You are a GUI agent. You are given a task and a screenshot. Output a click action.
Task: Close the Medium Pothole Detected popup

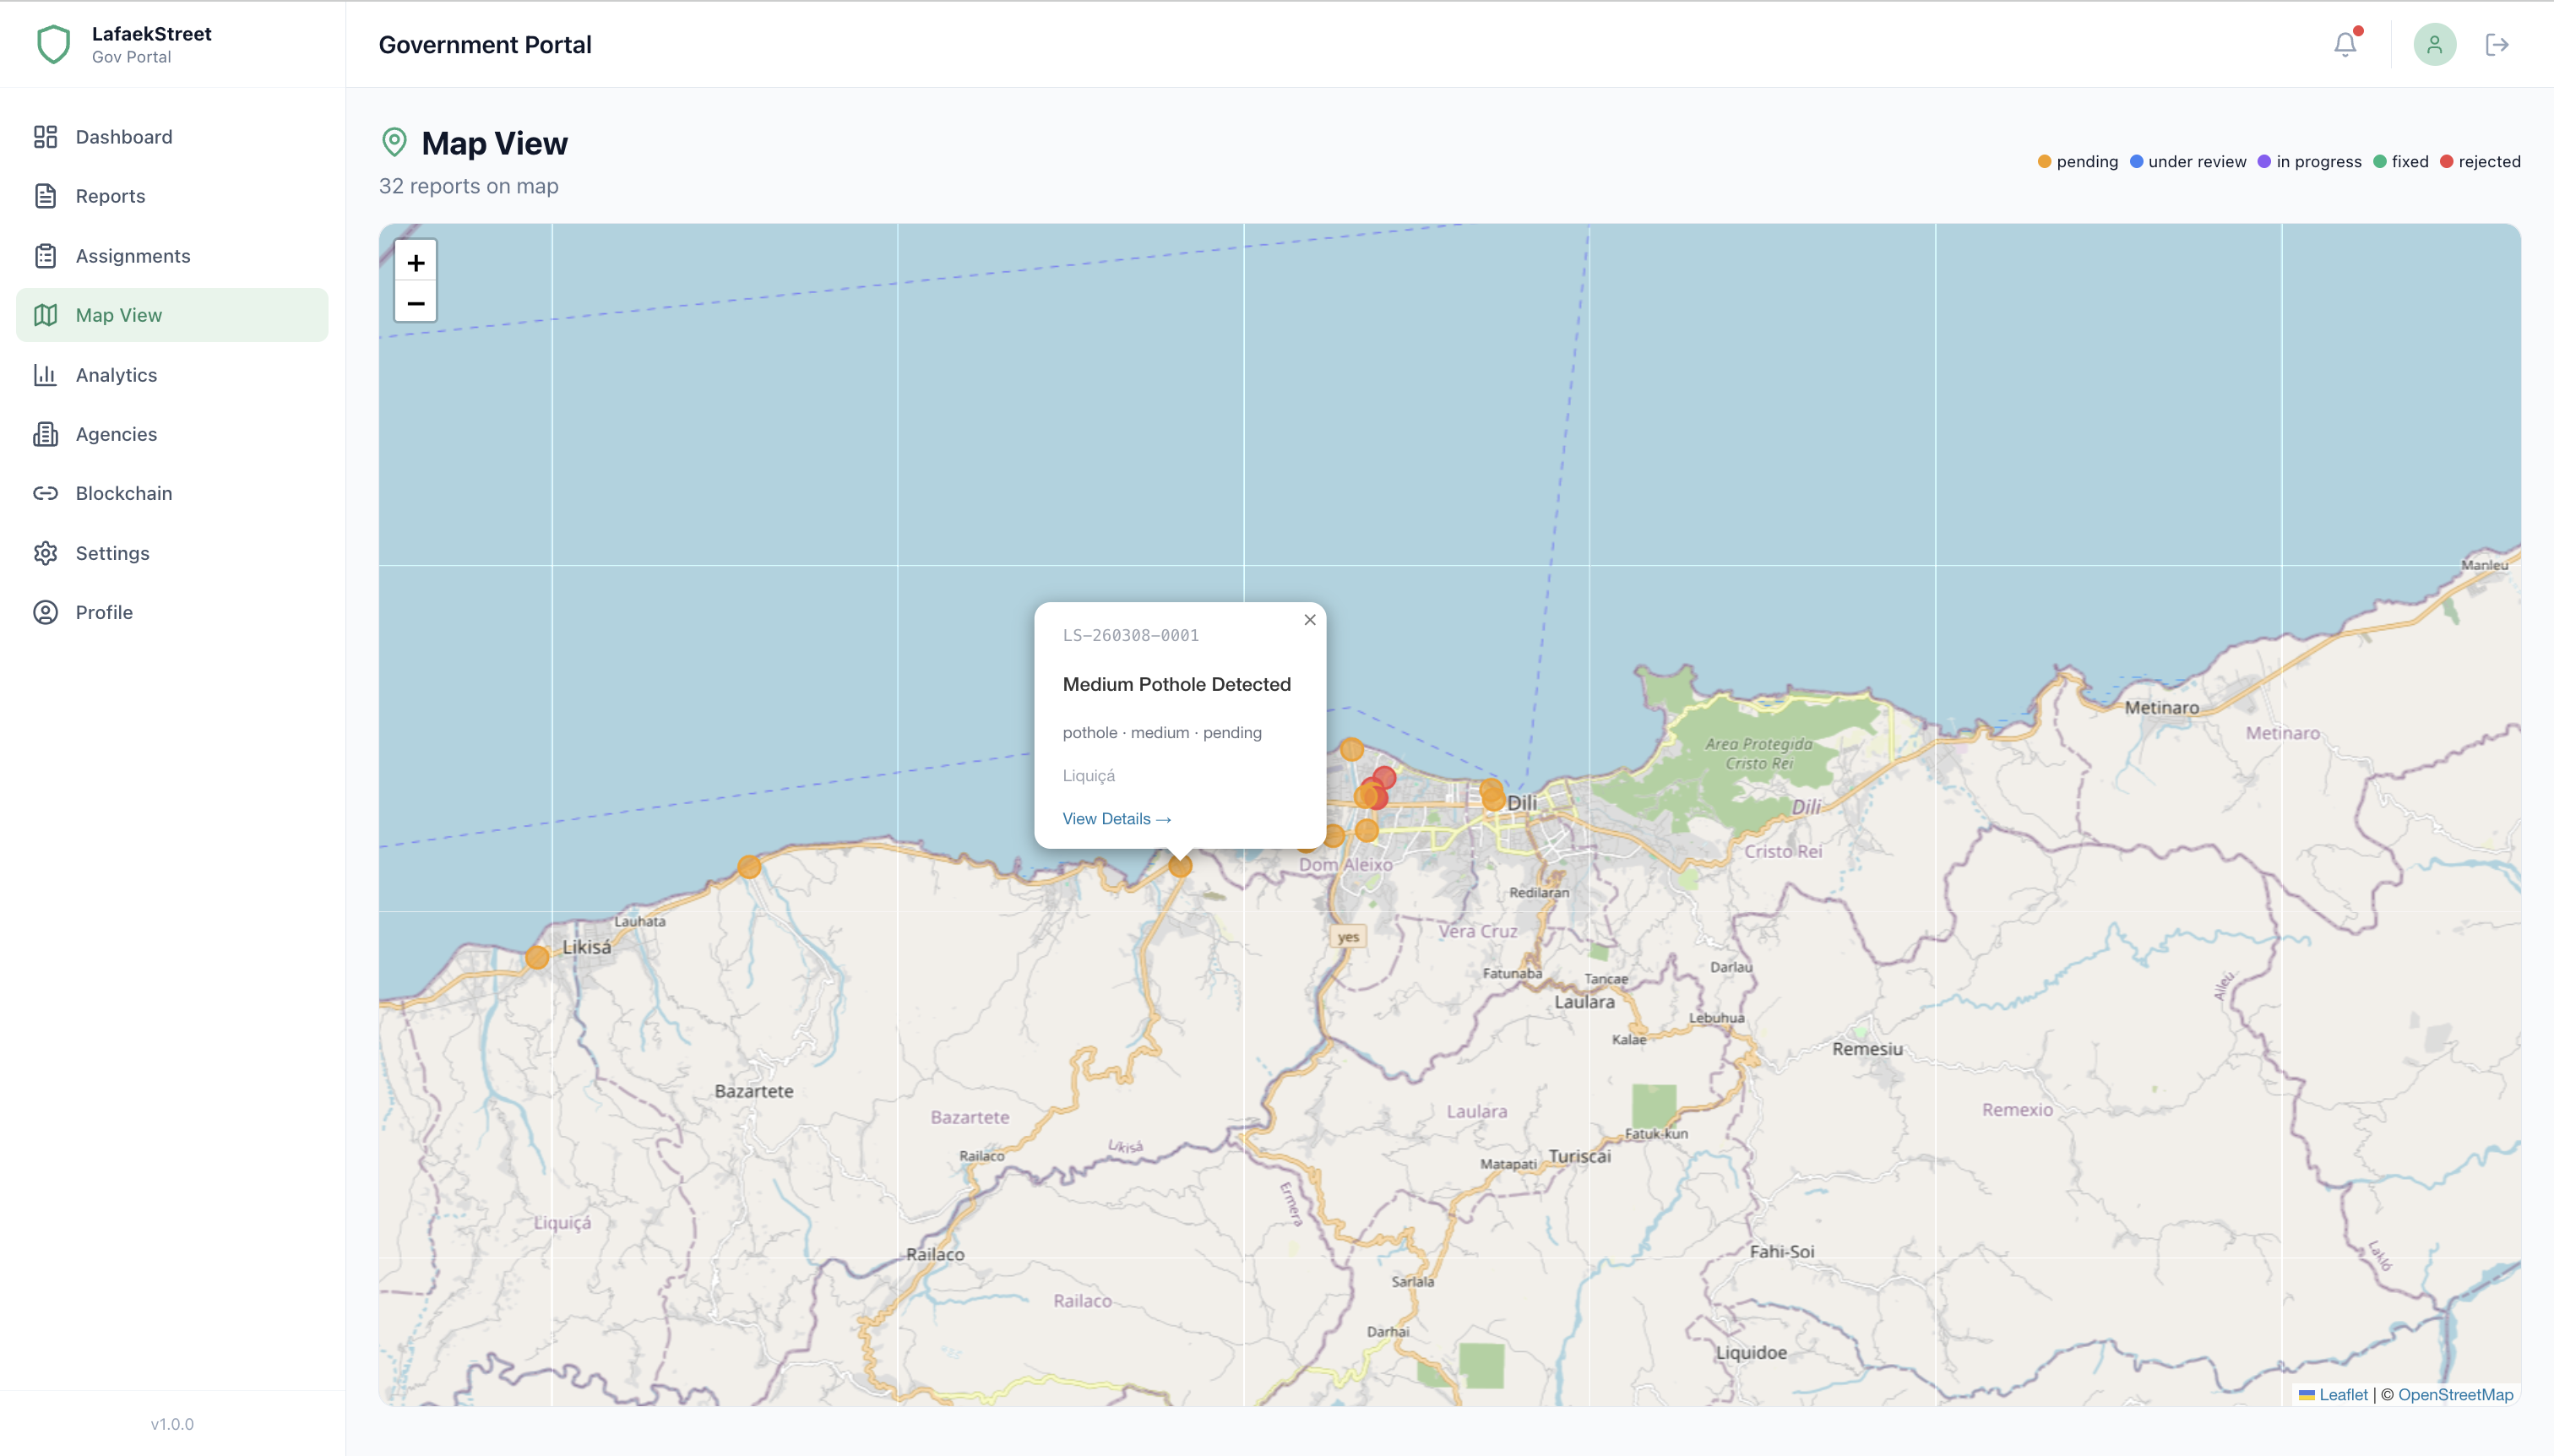coord(1309,619)
